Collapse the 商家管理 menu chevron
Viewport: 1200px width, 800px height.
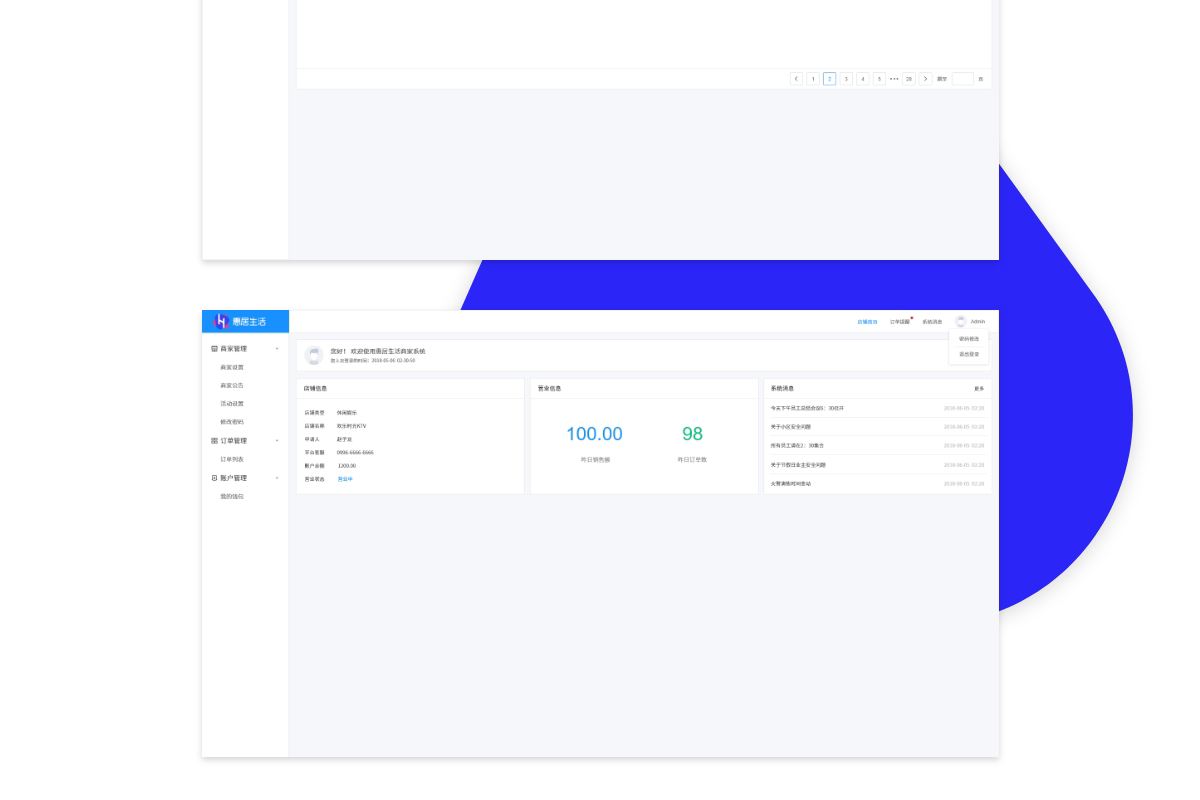[277, 349]
